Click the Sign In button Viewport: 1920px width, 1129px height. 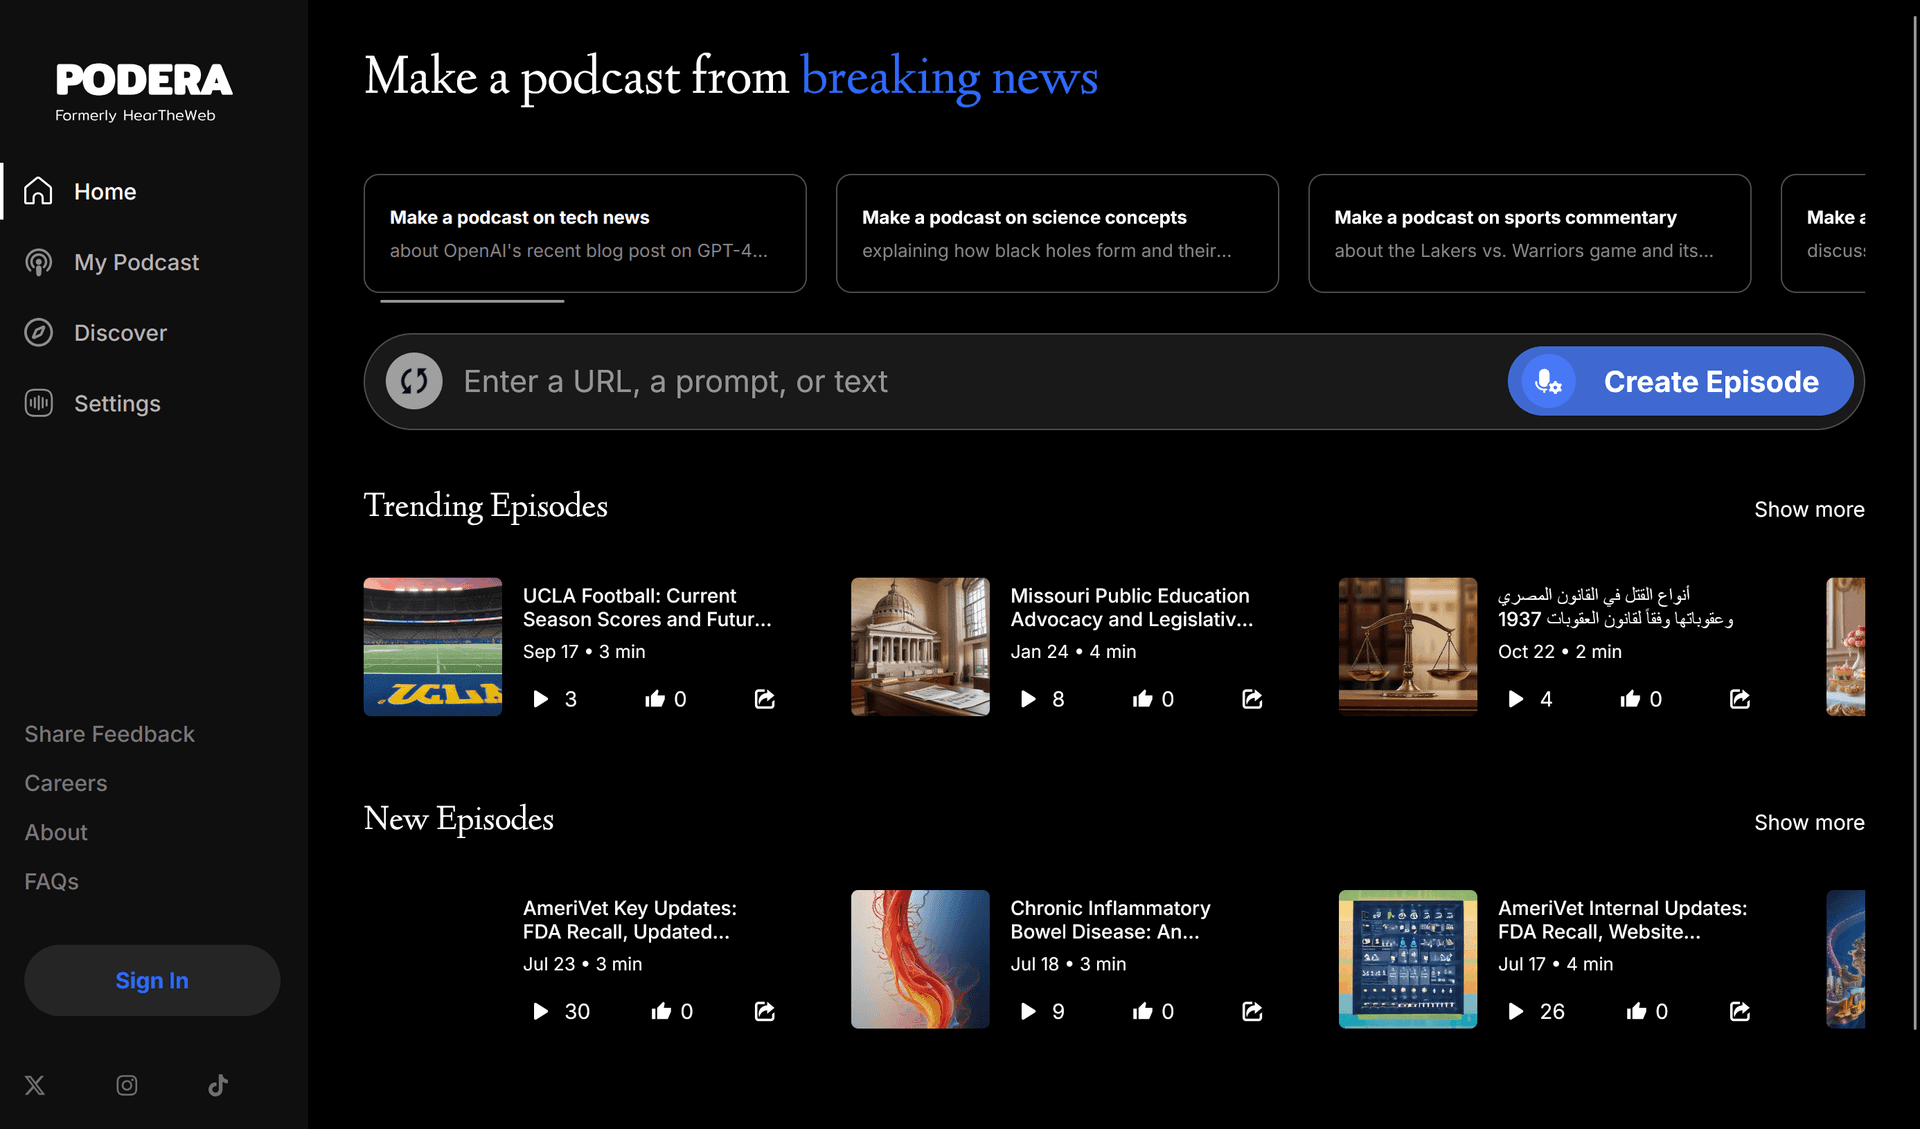152,981
